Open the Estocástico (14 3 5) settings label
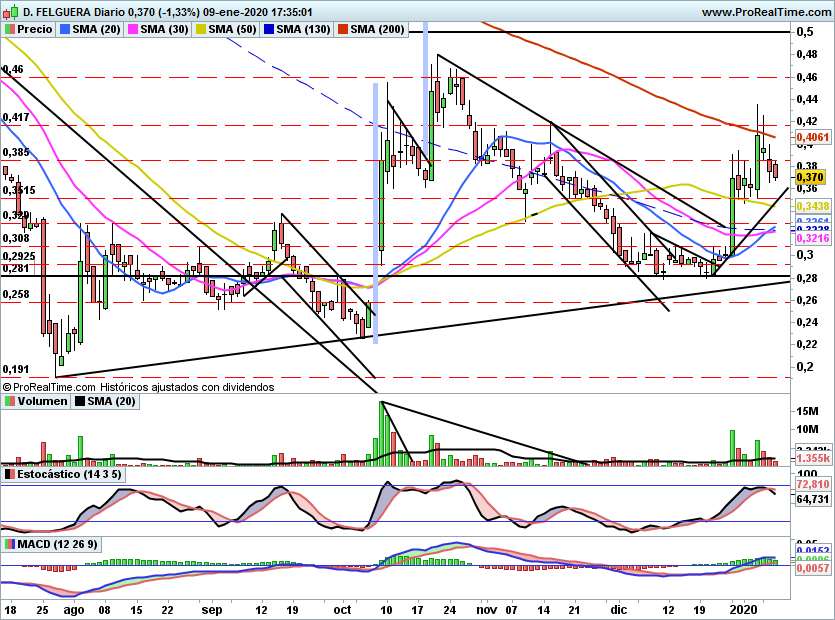The width and height of the screenshot is (835, 620). (x=69, y=474)
